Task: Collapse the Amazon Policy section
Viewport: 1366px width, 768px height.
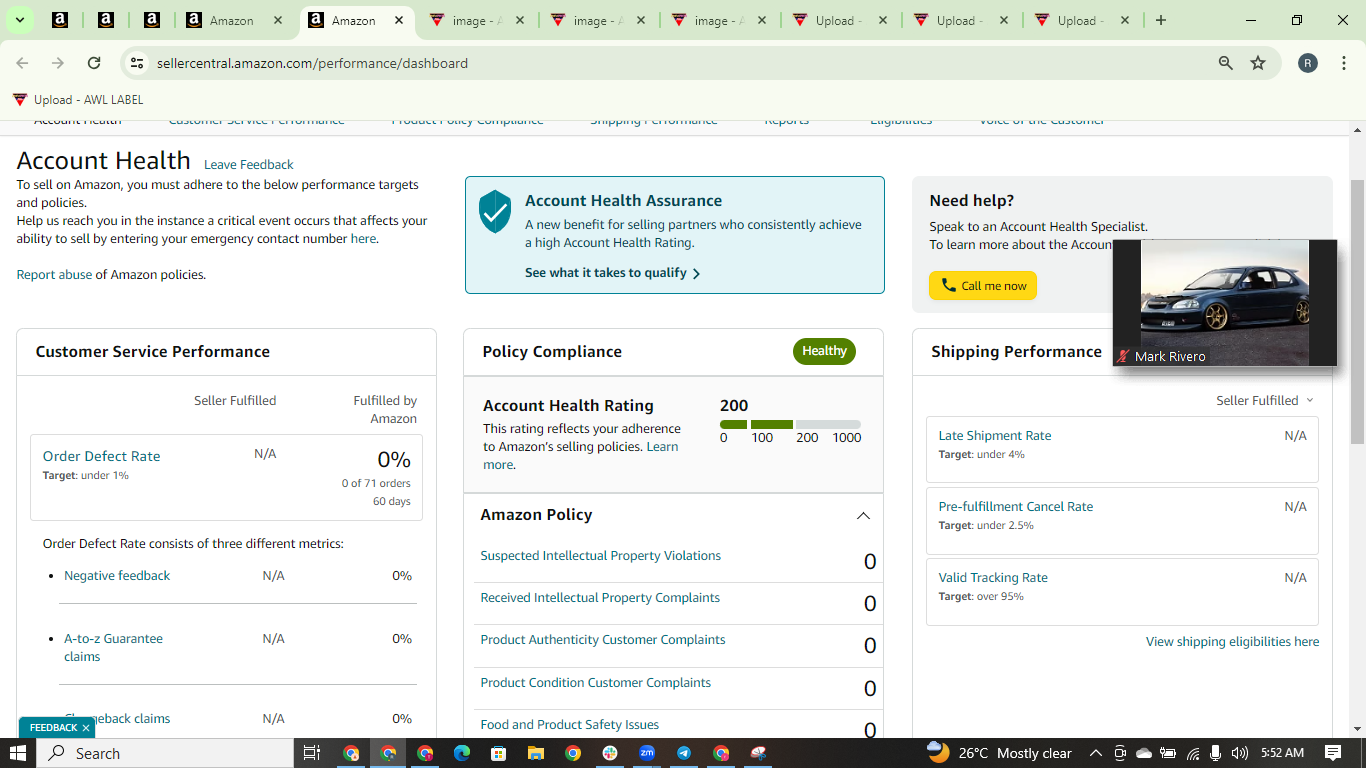Action: pos(863,516)
